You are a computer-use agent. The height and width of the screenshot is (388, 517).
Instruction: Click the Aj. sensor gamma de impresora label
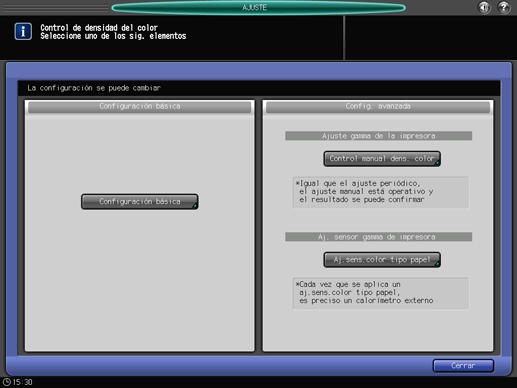point(378,237)
